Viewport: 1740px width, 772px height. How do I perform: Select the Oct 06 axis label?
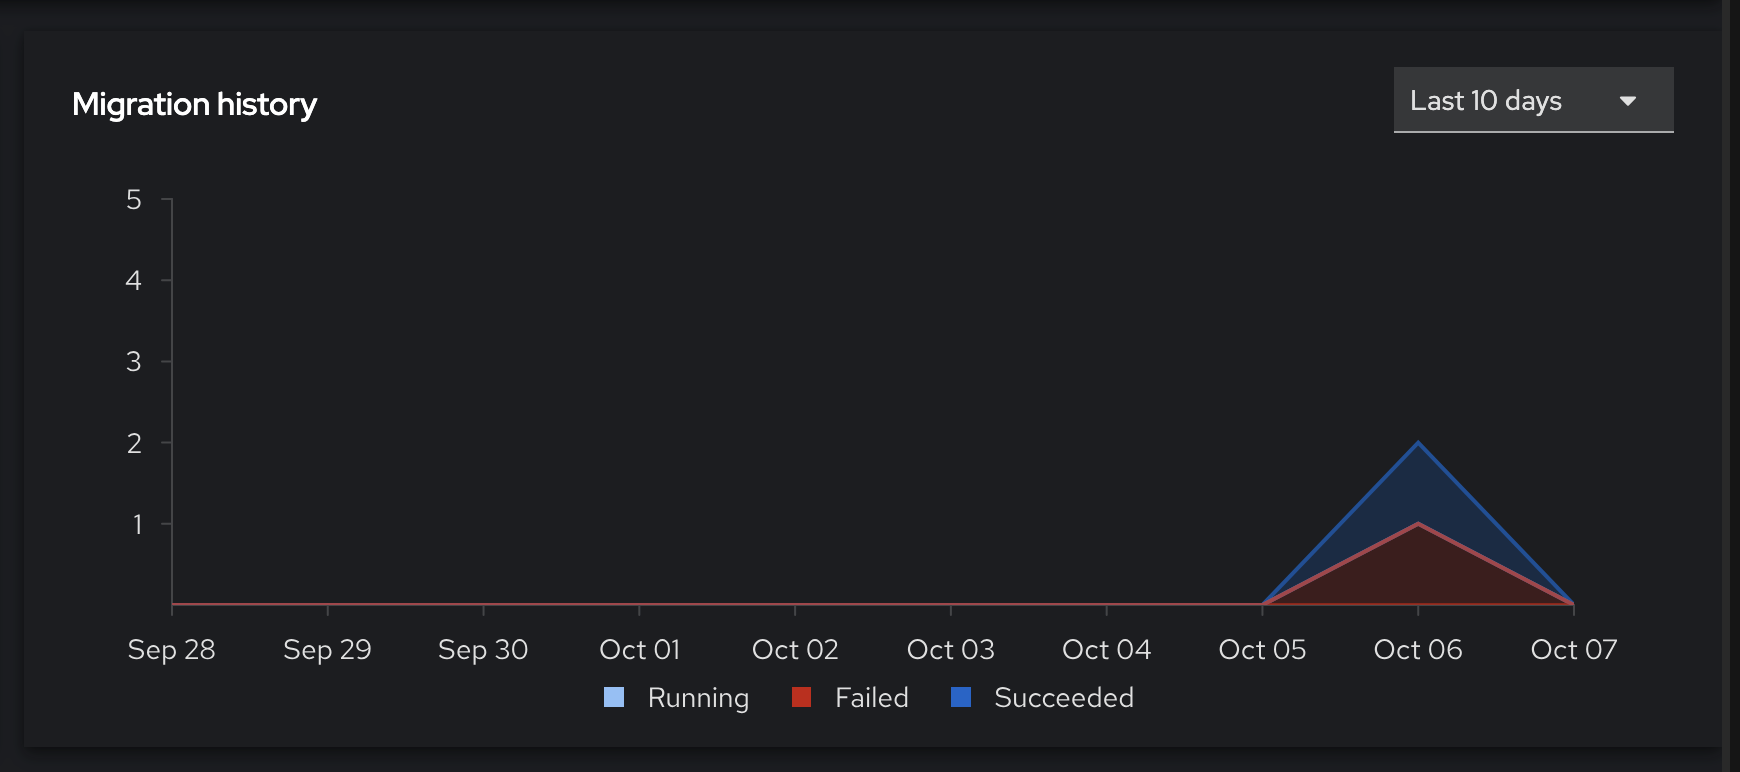(x=1418, y=650)
